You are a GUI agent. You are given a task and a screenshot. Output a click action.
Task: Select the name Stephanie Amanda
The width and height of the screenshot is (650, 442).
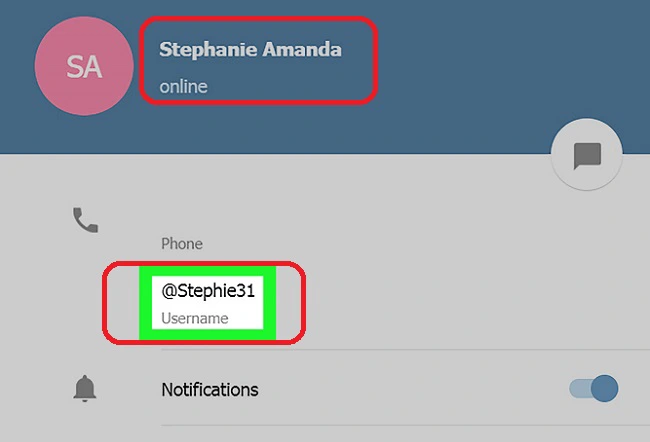coord(250,49)
